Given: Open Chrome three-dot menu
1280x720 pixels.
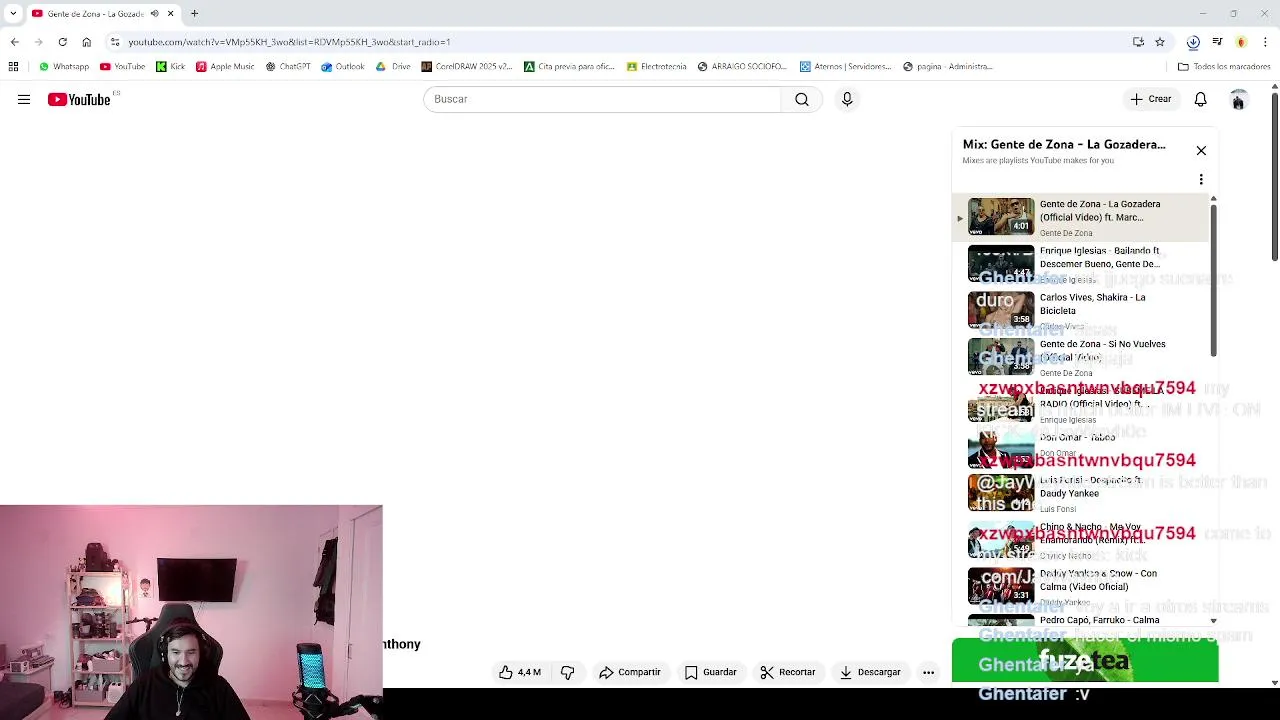Looking at the screenshot, I should click(x=1265, y=42).
